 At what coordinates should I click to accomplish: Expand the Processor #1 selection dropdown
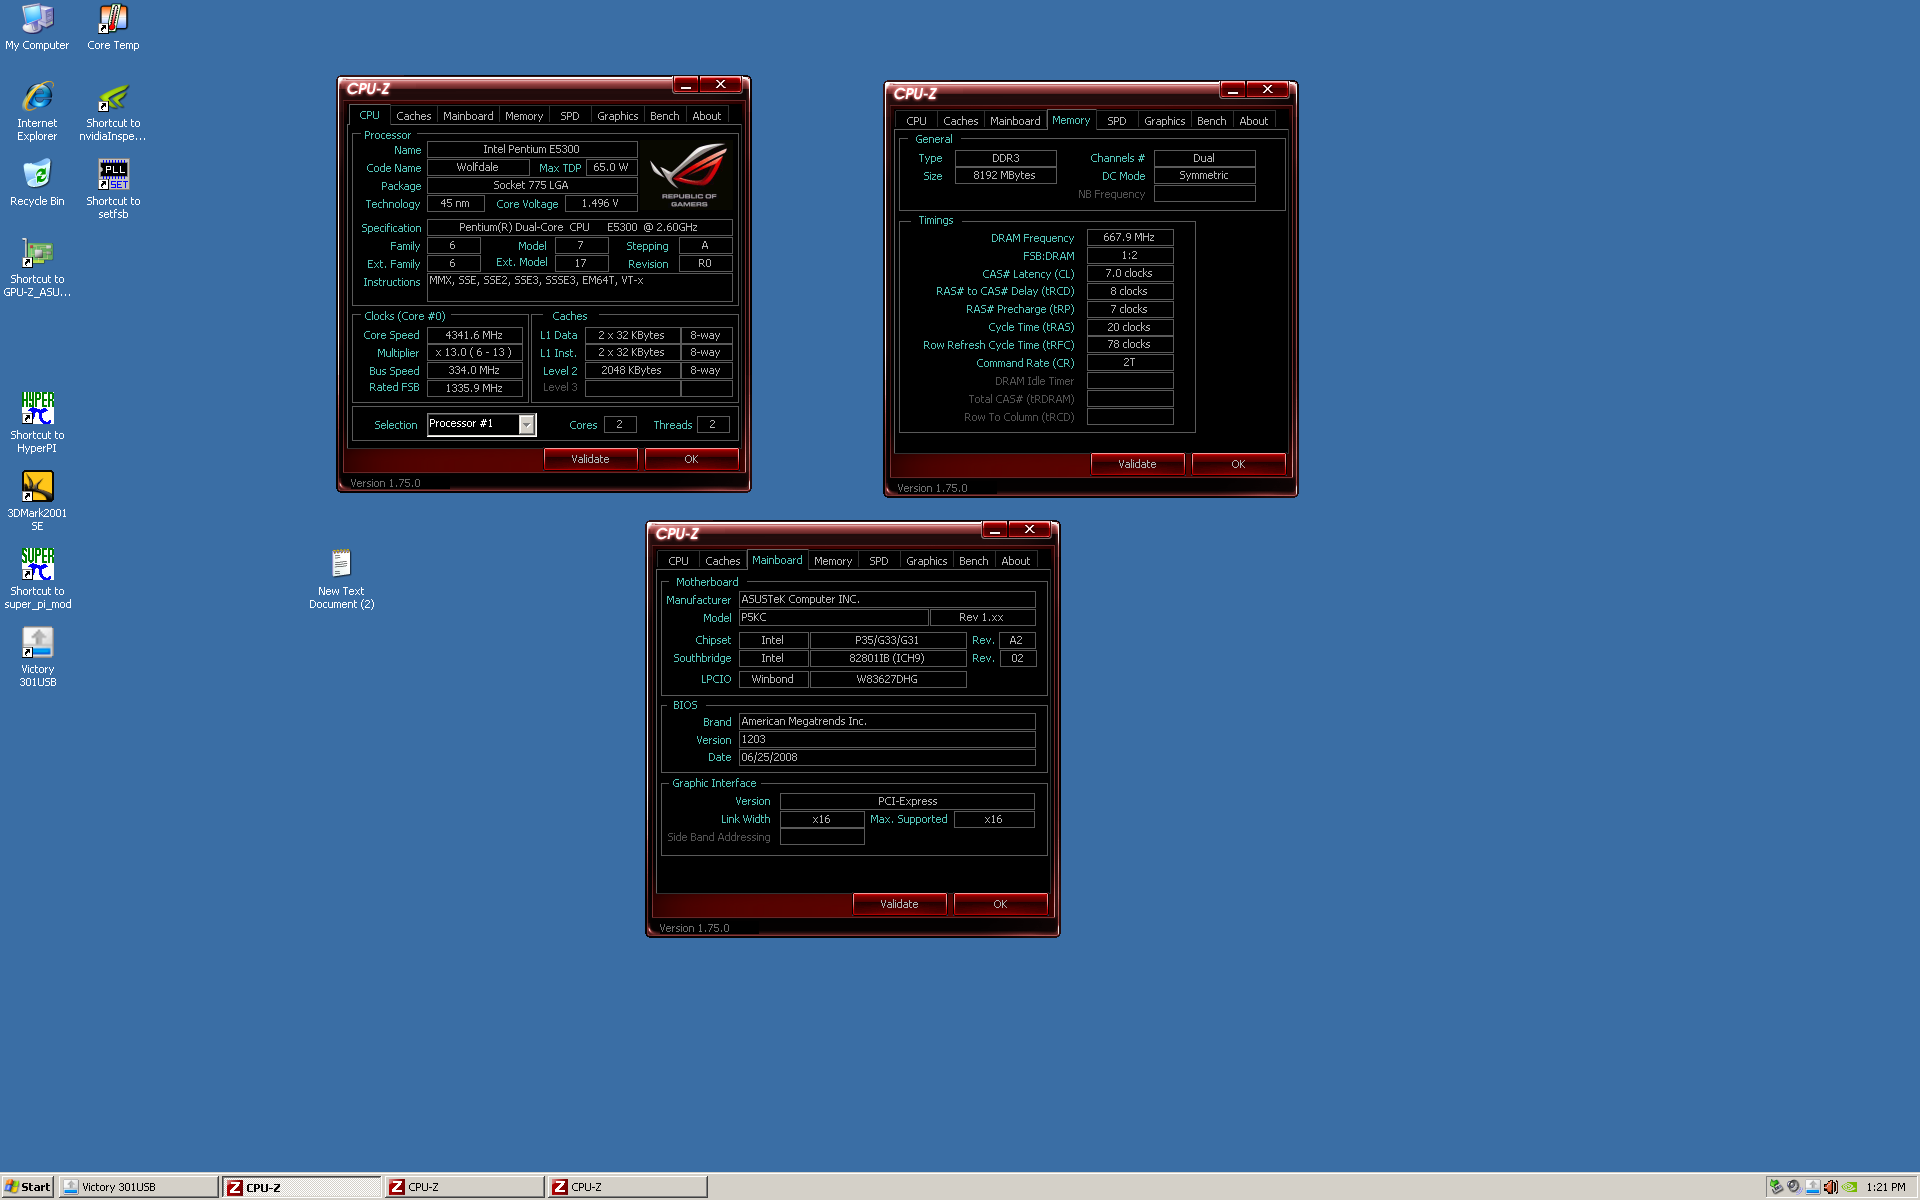[526, 425]
